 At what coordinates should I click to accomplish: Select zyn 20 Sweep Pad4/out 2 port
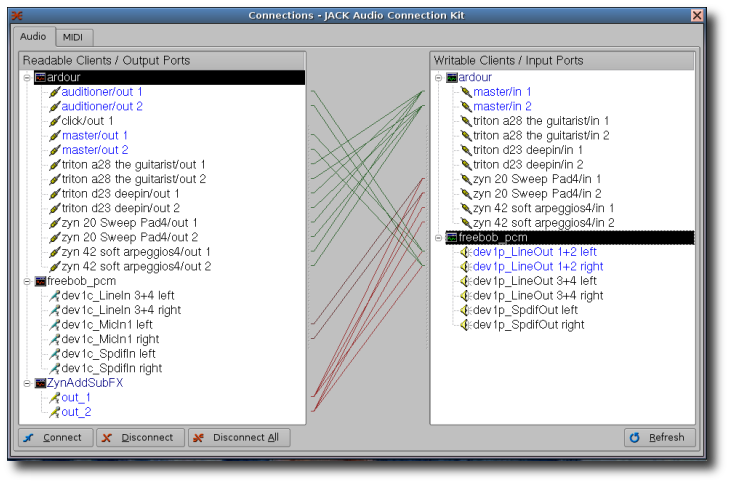[x=129, y=237]
